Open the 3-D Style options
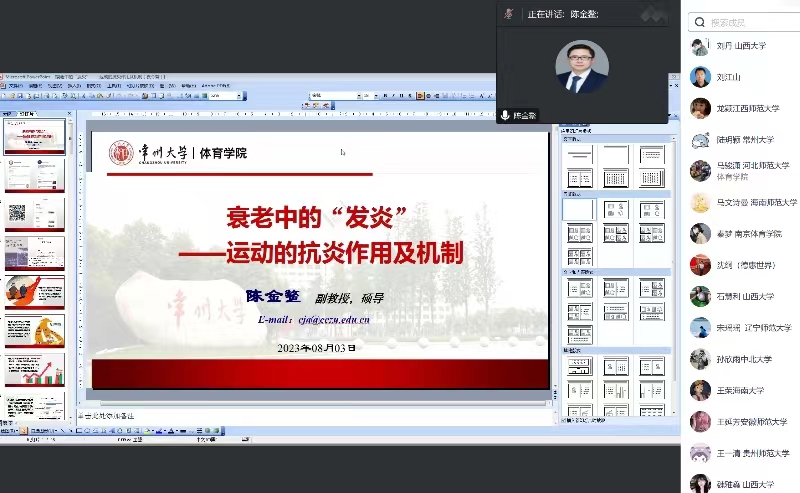The image size is (800, 493). tap(216, 431)
